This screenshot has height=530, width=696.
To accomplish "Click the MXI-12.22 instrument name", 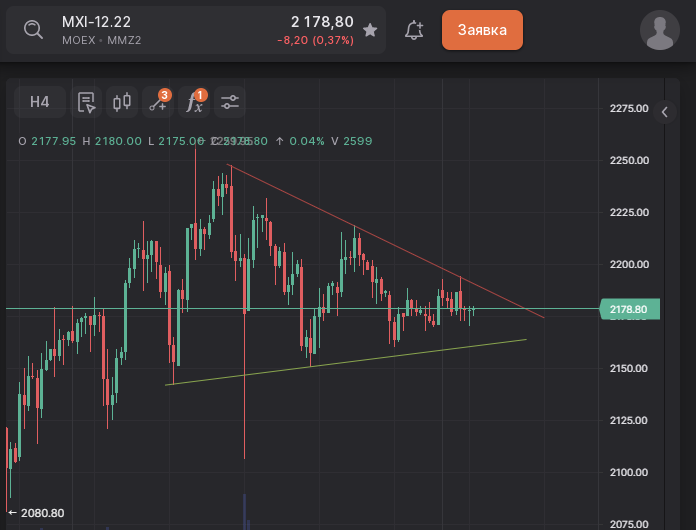I will (96, 22).
